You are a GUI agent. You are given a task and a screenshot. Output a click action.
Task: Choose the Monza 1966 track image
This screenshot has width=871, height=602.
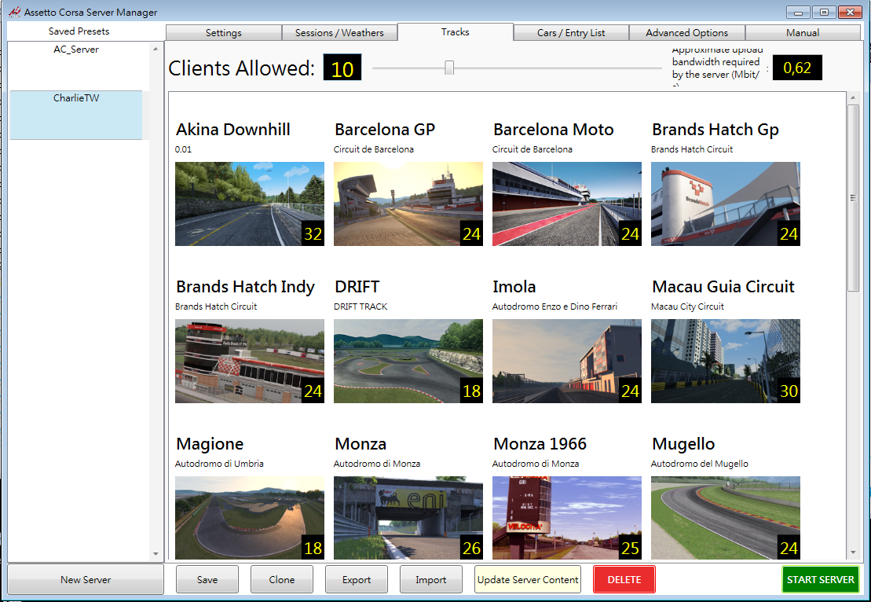click(x=567, y=517)
